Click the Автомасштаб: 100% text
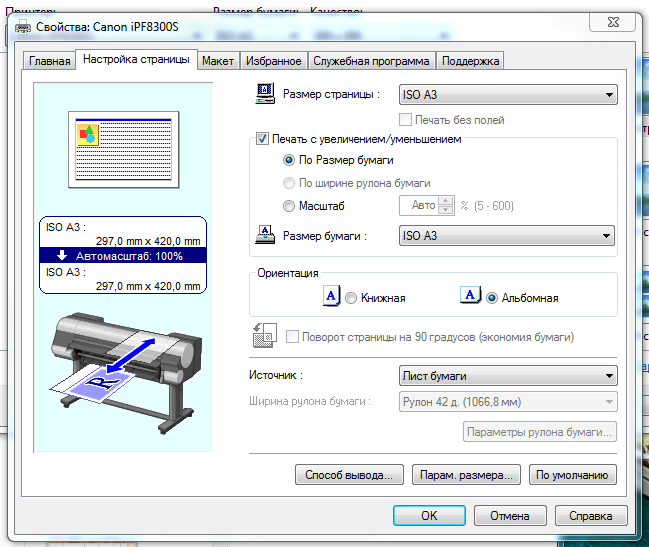The image size is (649, 547). click(x=129, y=256)
